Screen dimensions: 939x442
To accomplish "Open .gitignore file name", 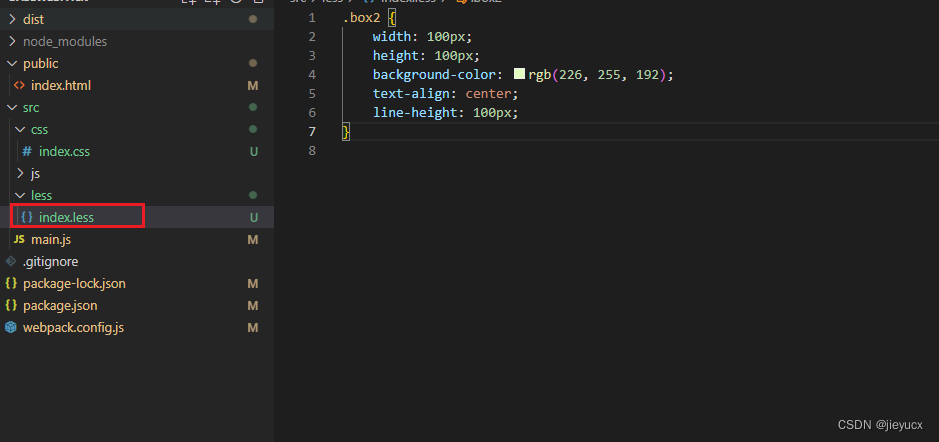I will point(51,262).
